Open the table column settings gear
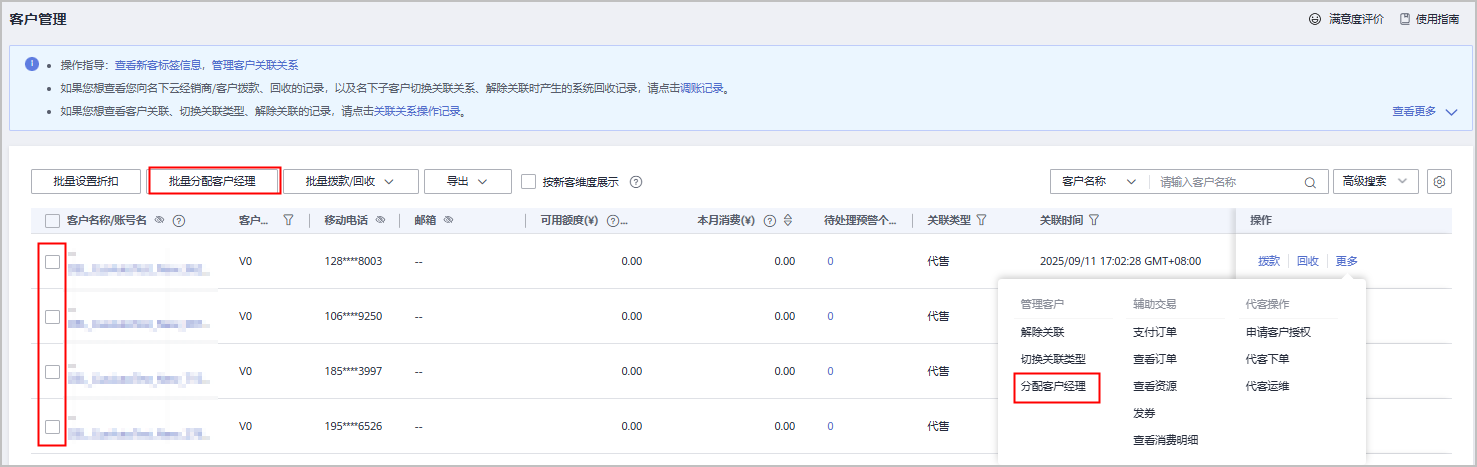Screen dimensions: 1477x467 pos(1439,182)
